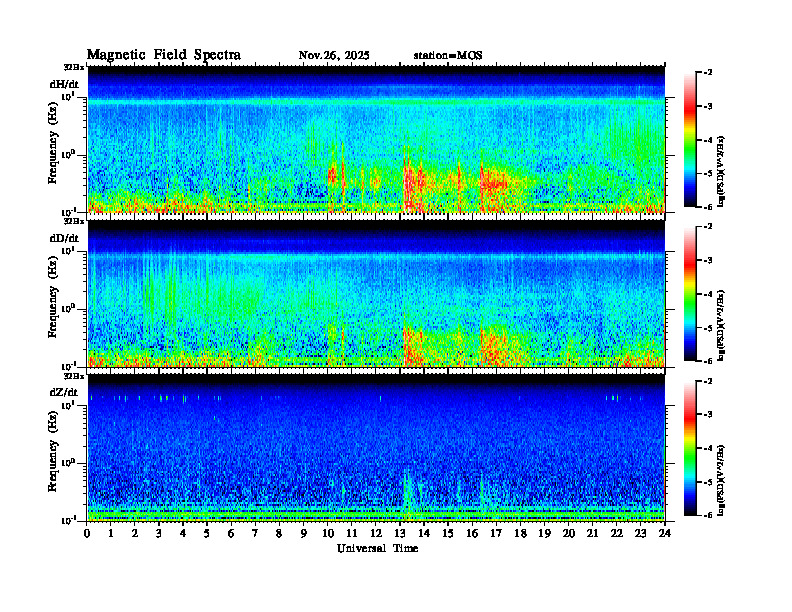
Task: Click the hour 20 tick label
Action: tap(569, 534)
